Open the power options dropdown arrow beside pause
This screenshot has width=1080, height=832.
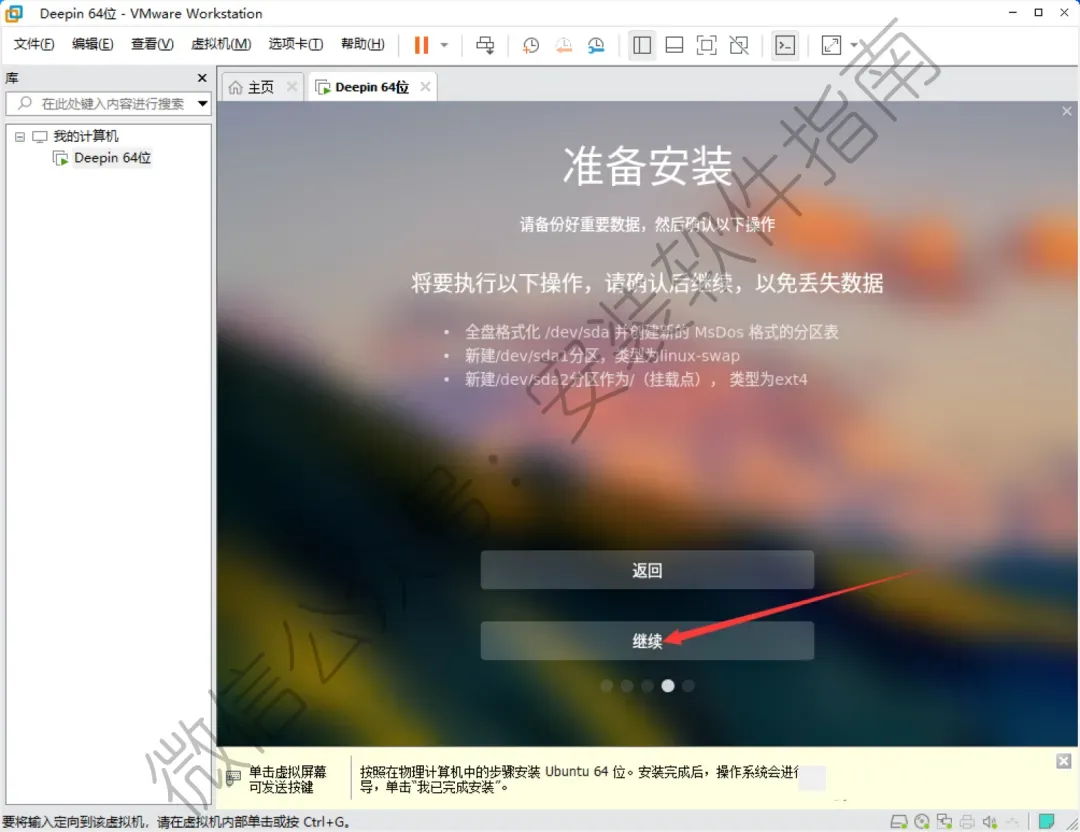[x=444, y=45]
